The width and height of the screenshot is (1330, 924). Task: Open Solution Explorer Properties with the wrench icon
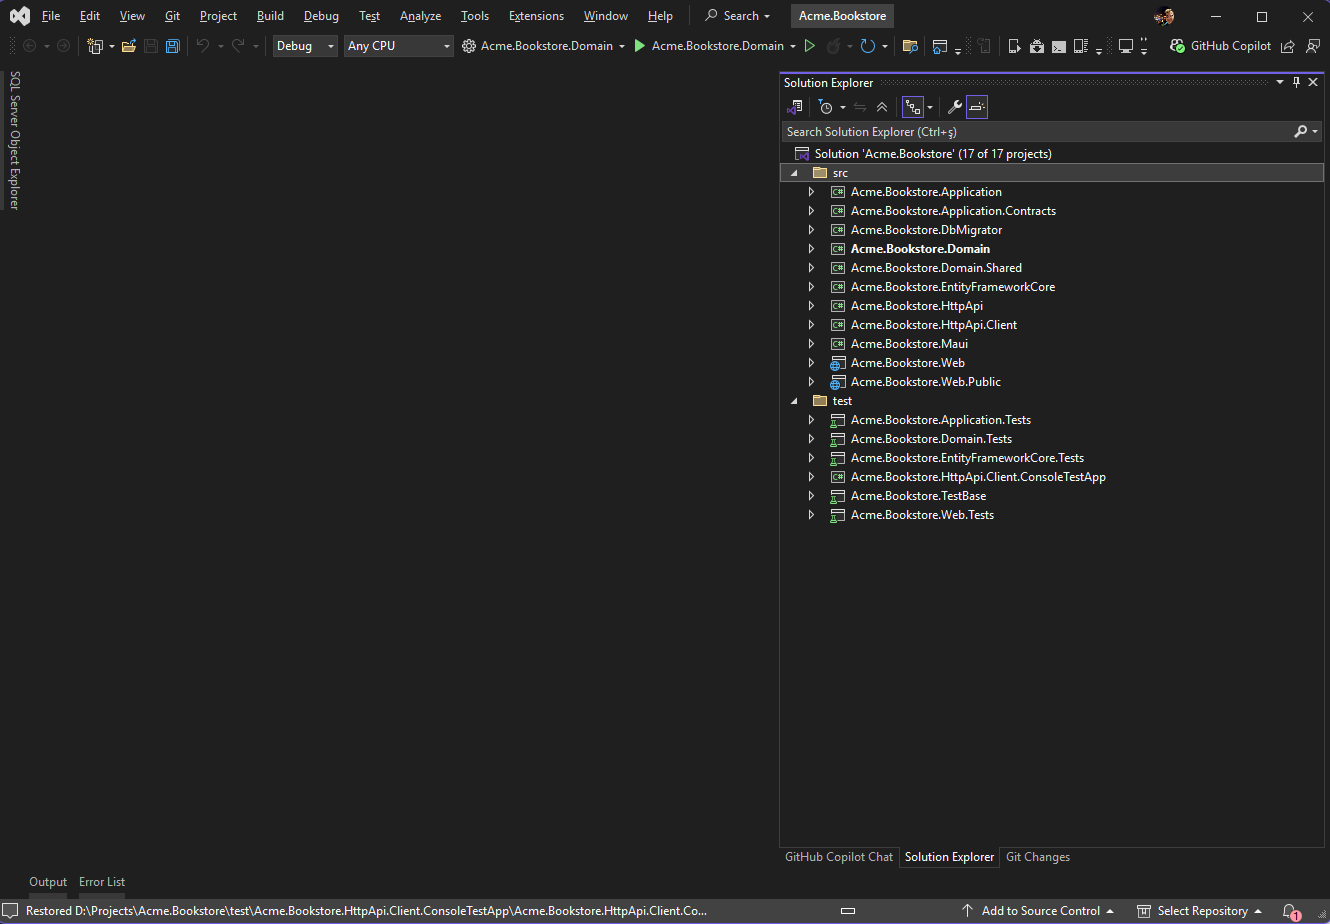(954, 107)
